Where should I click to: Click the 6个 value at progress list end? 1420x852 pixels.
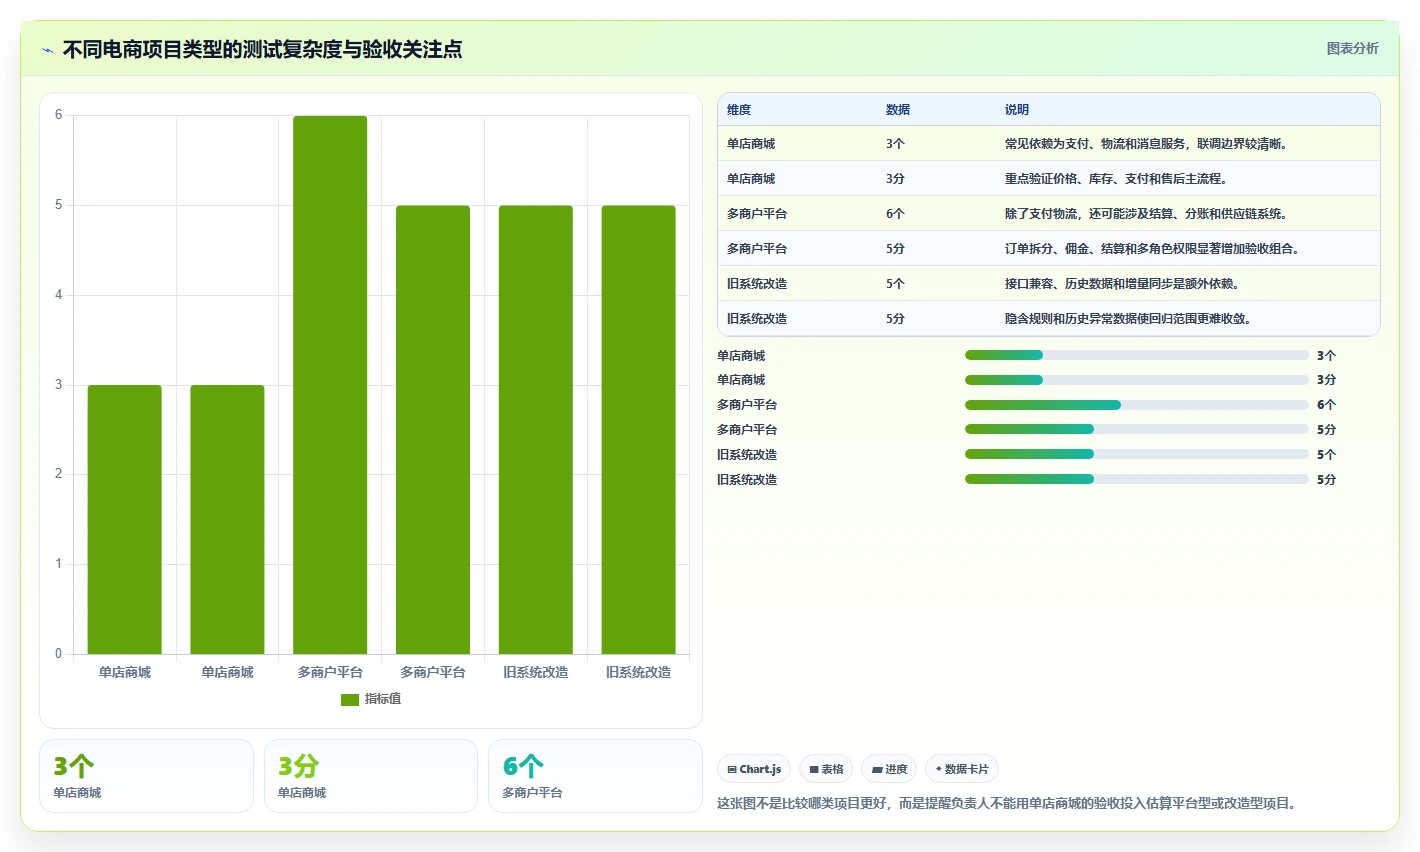[1326, 405]
